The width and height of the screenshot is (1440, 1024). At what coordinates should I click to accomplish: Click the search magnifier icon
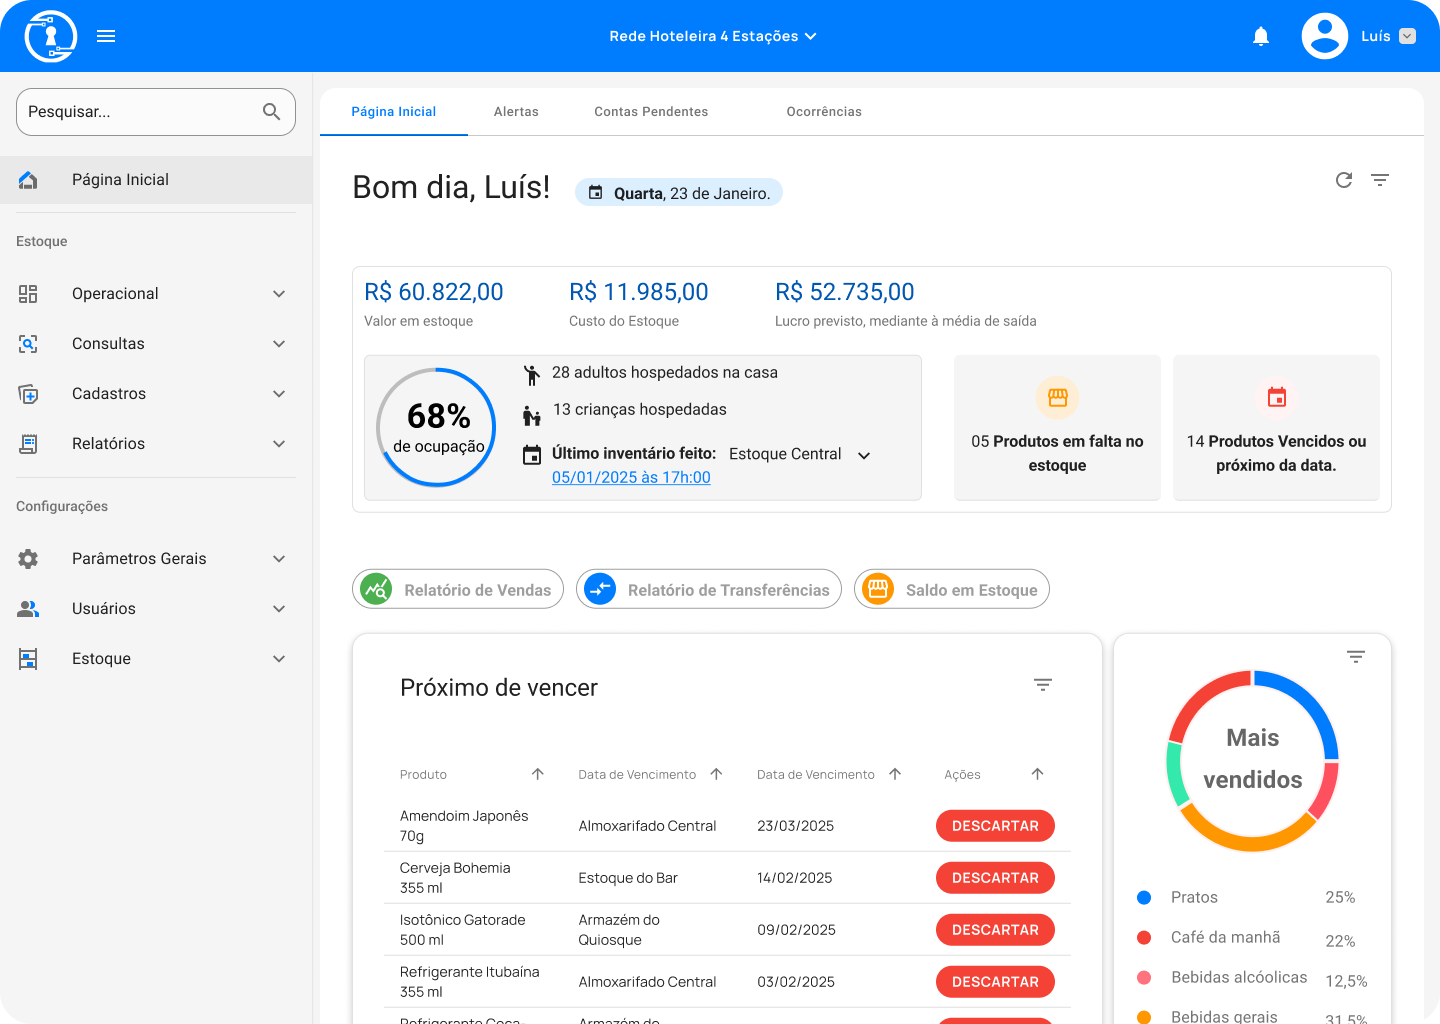tap(271, 112)
